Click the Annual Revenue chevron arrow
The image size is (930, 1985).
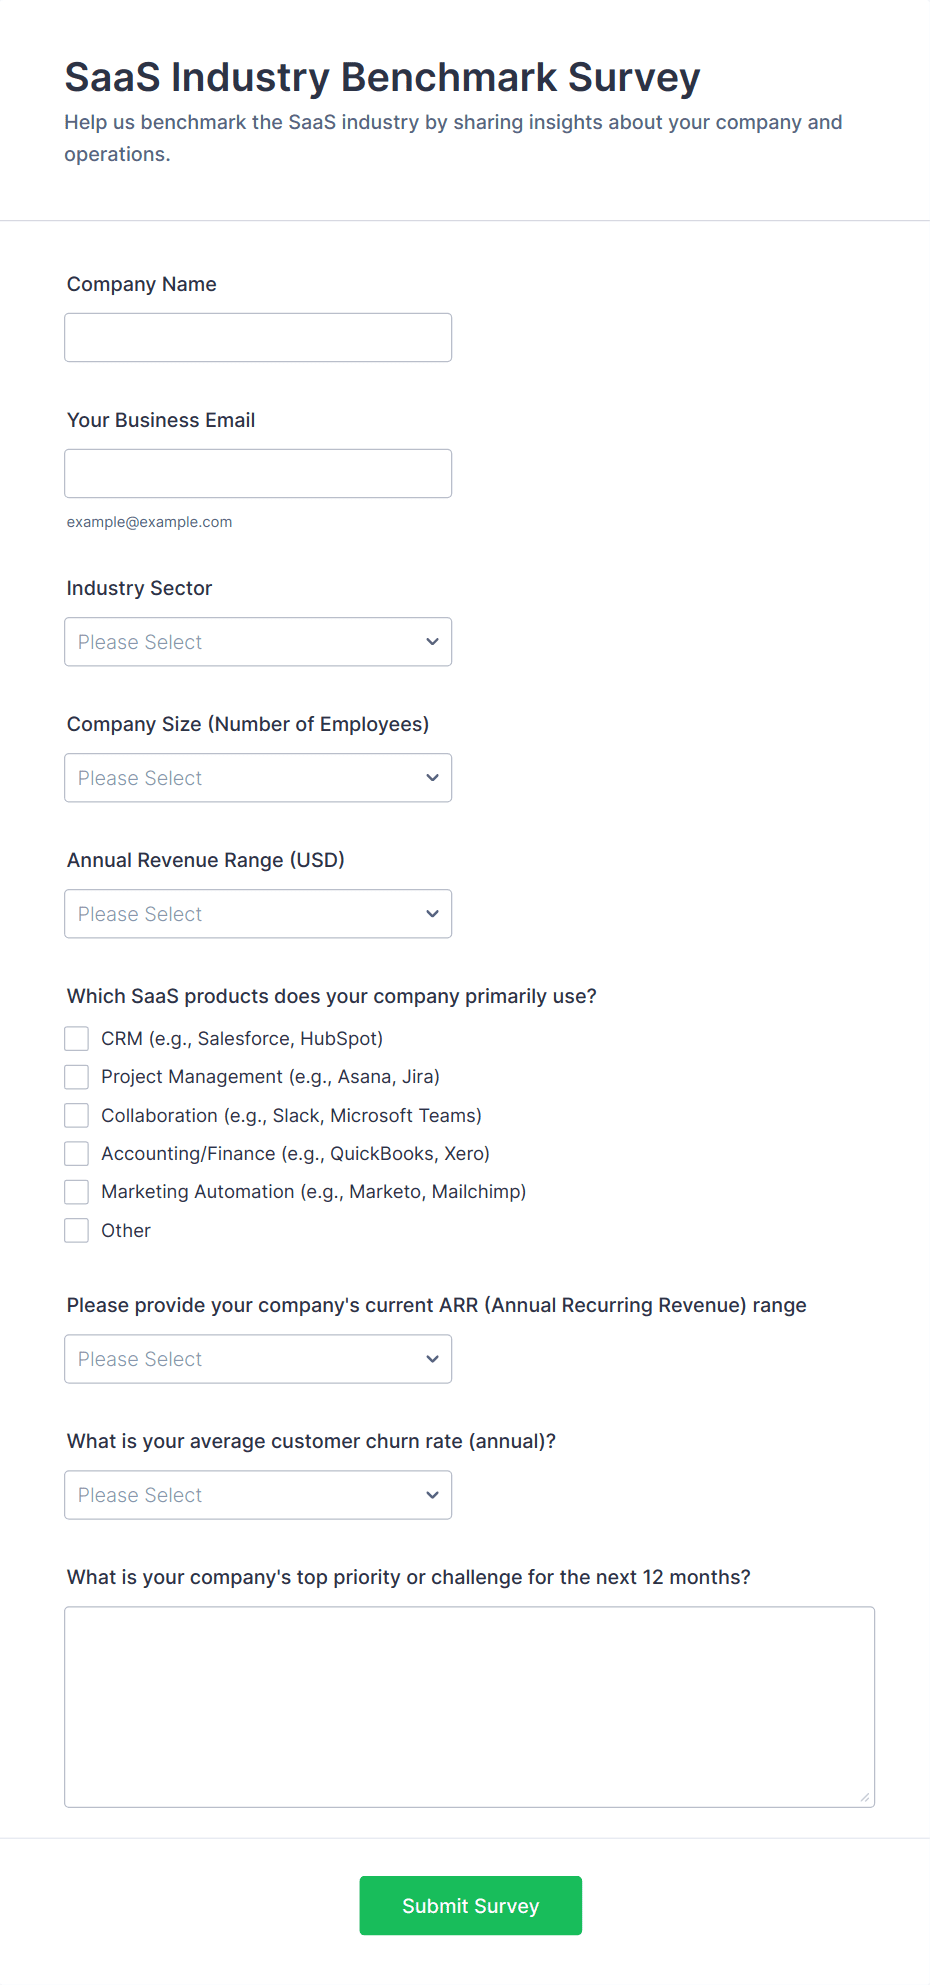point(432,914)
